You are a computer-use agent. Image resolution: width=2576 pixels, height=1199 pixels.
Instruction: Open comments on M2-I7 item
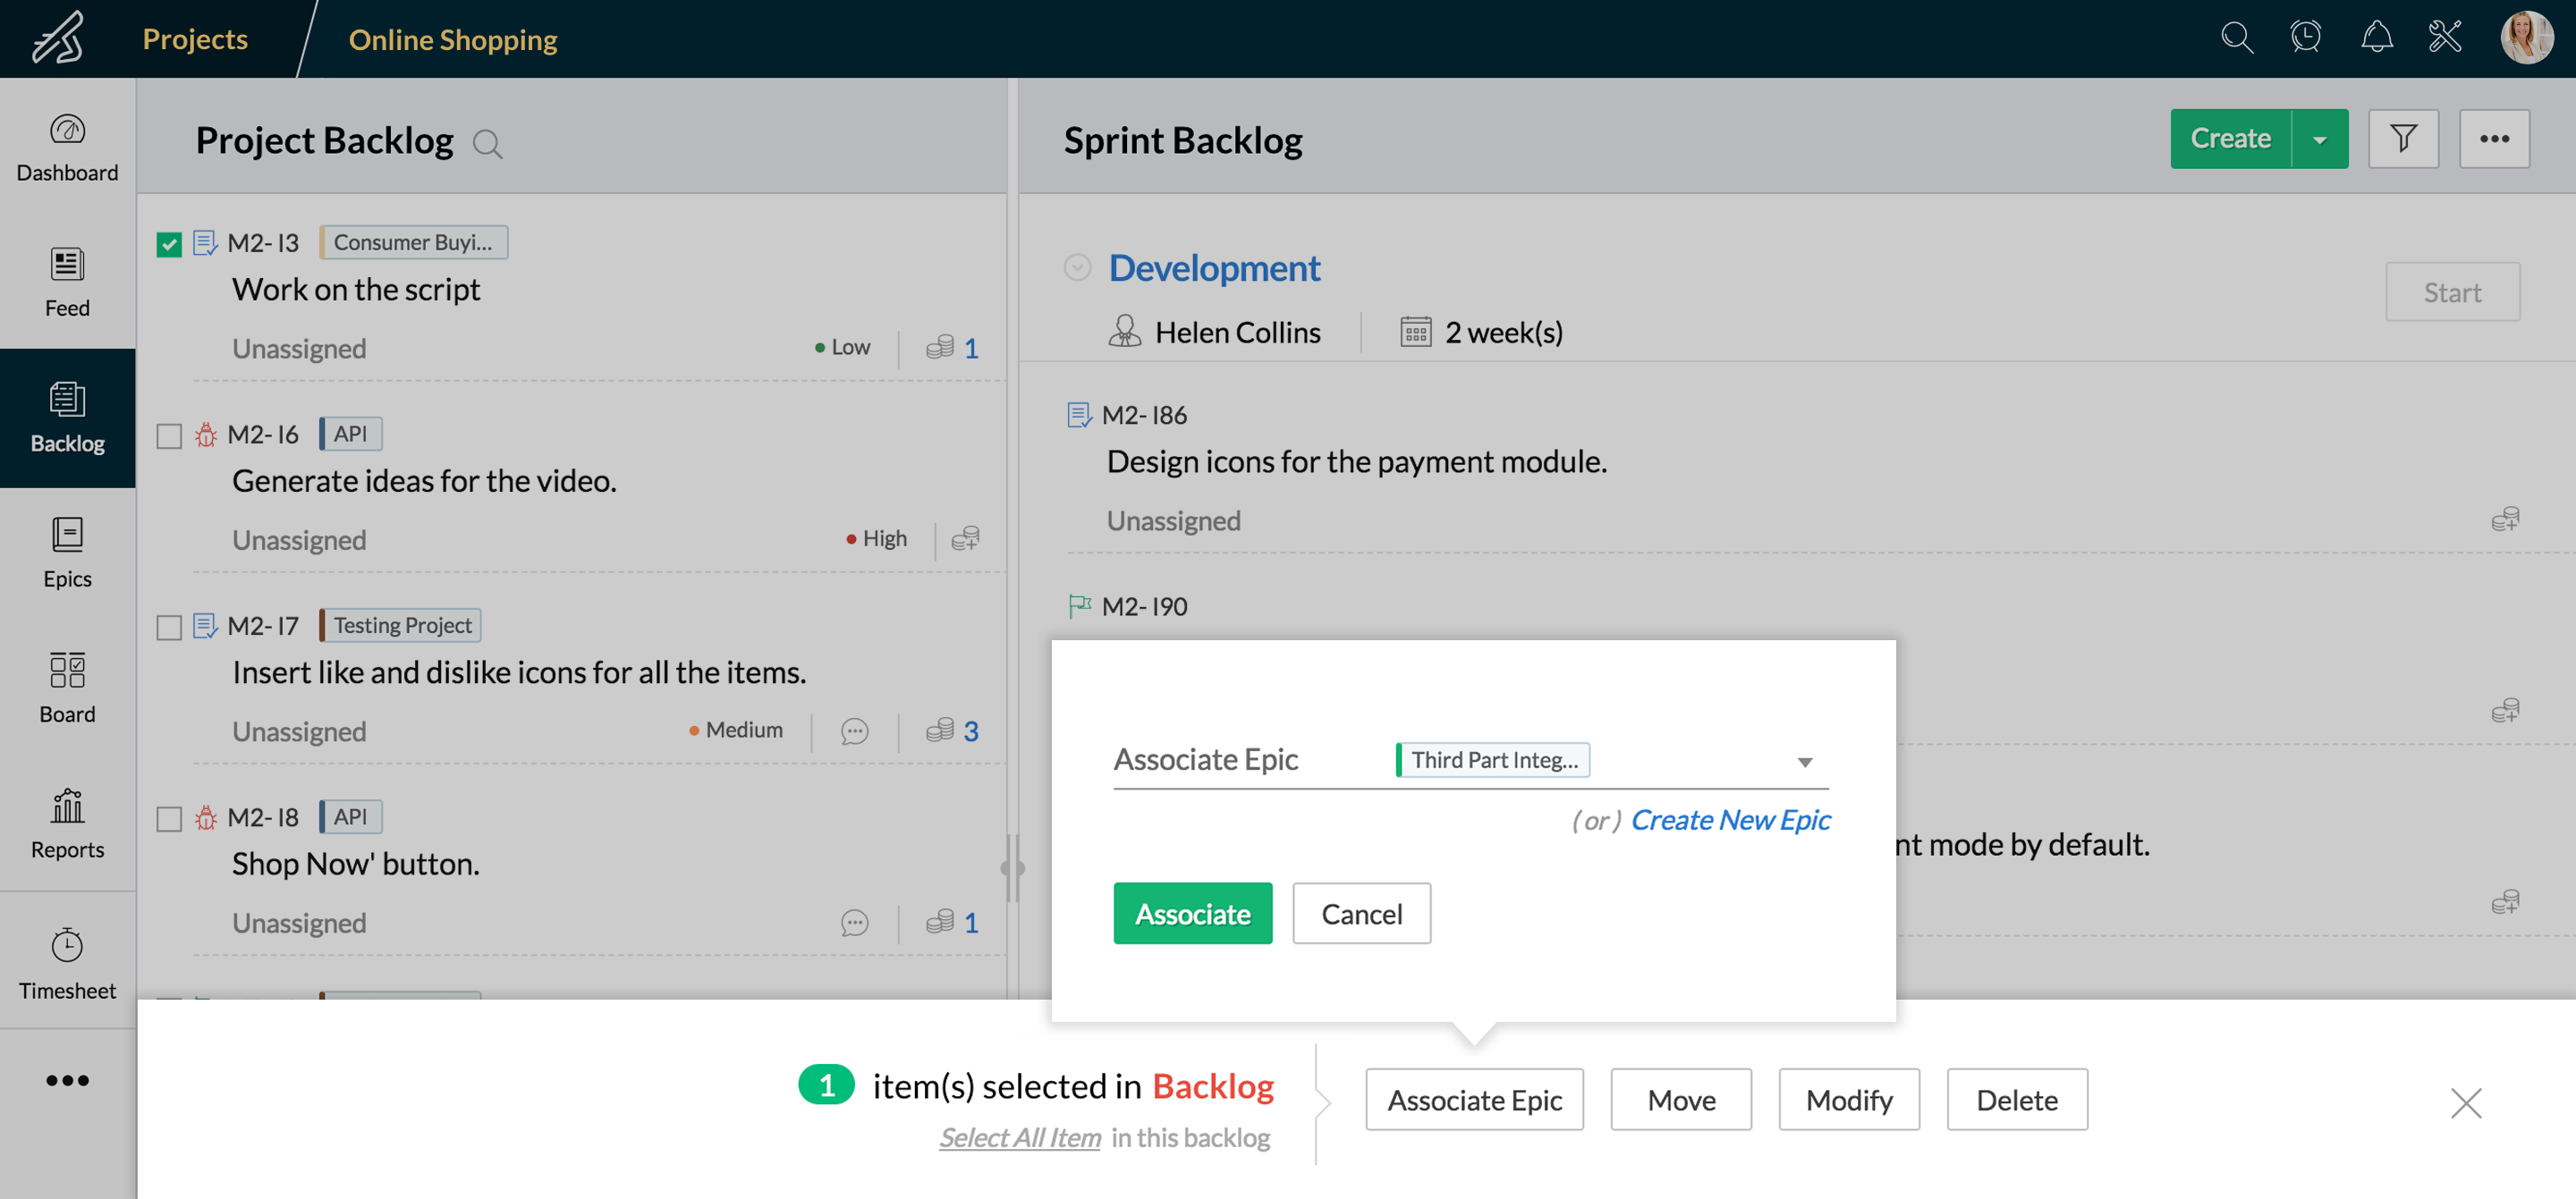click(x=854, y=731)
